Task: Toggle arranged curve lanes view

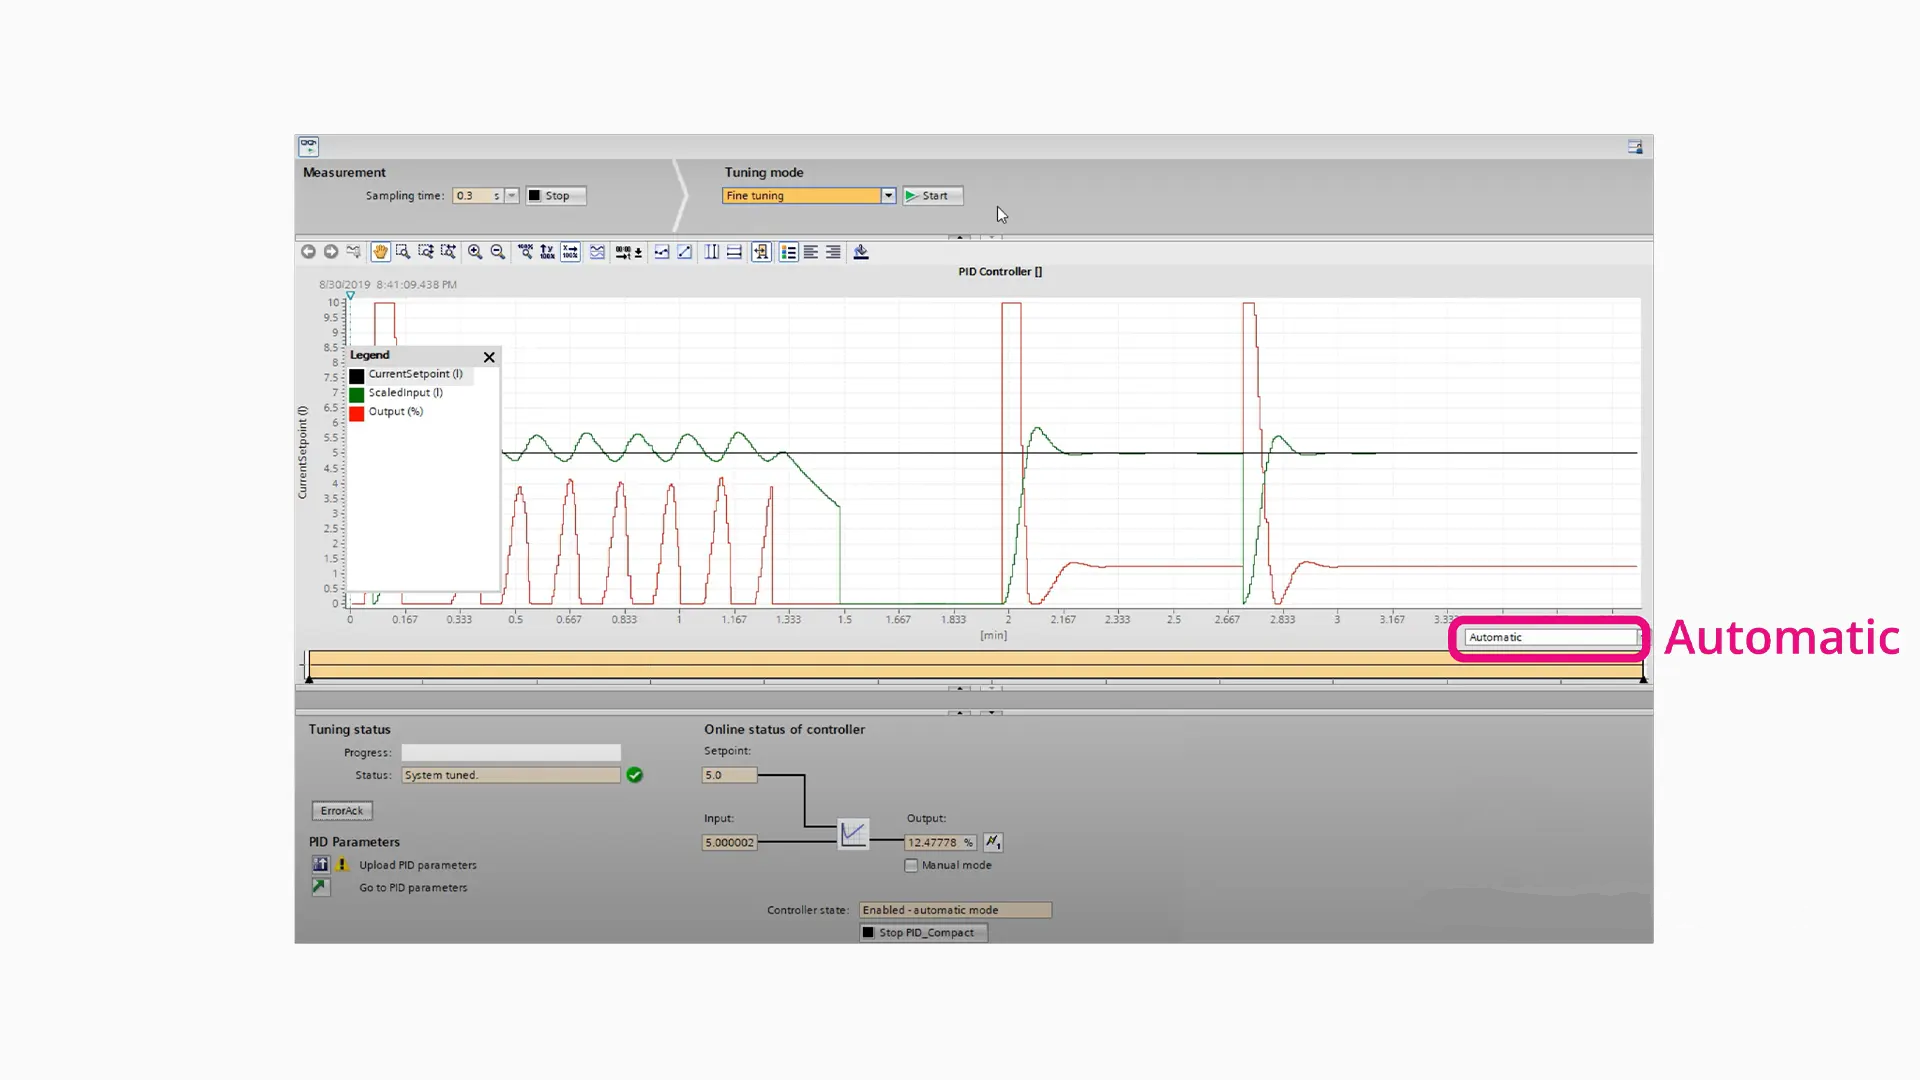Action: (597, 252)
